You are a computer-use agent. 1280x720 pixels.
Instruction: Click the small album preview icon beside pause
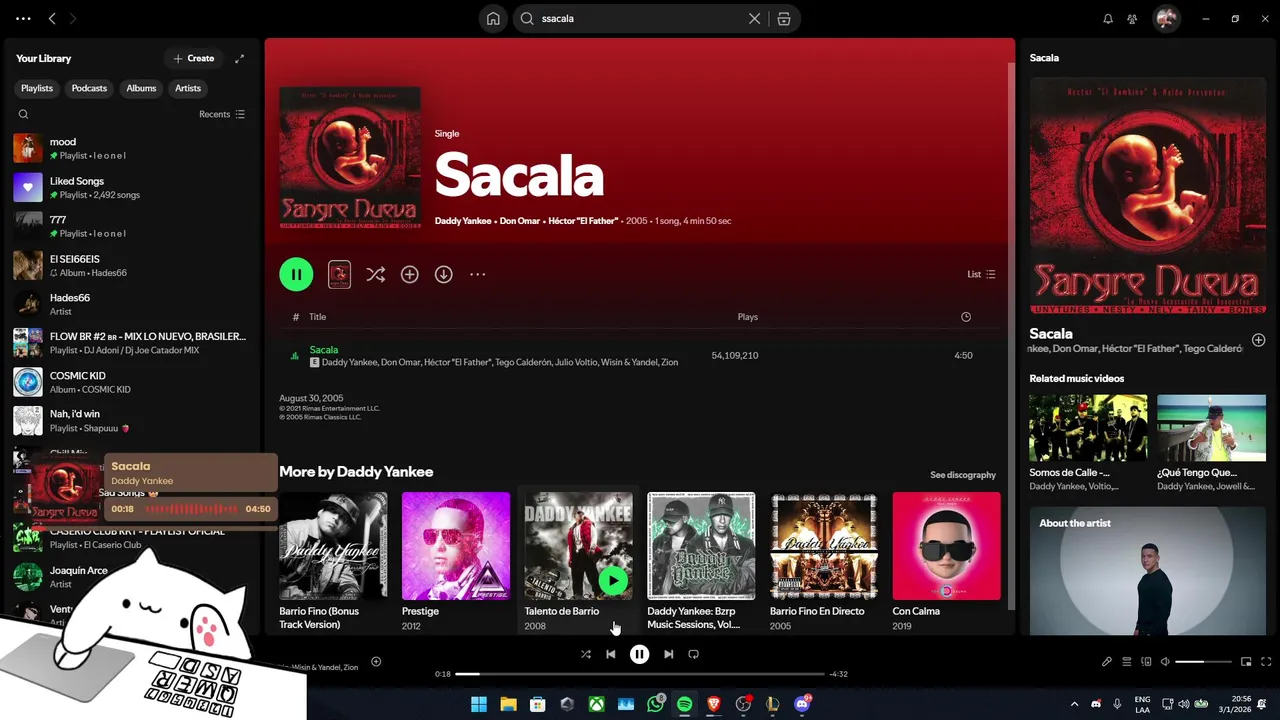point(339,274)
